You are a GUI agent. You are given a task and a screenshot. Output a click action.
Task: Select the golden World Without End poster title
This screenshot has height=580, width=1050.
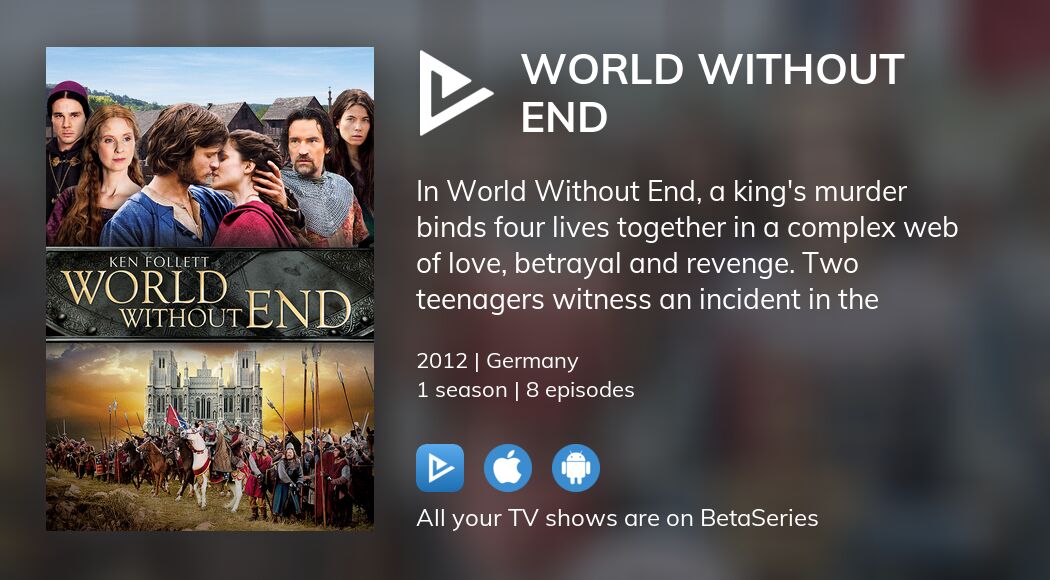click(x=206, y=297)
